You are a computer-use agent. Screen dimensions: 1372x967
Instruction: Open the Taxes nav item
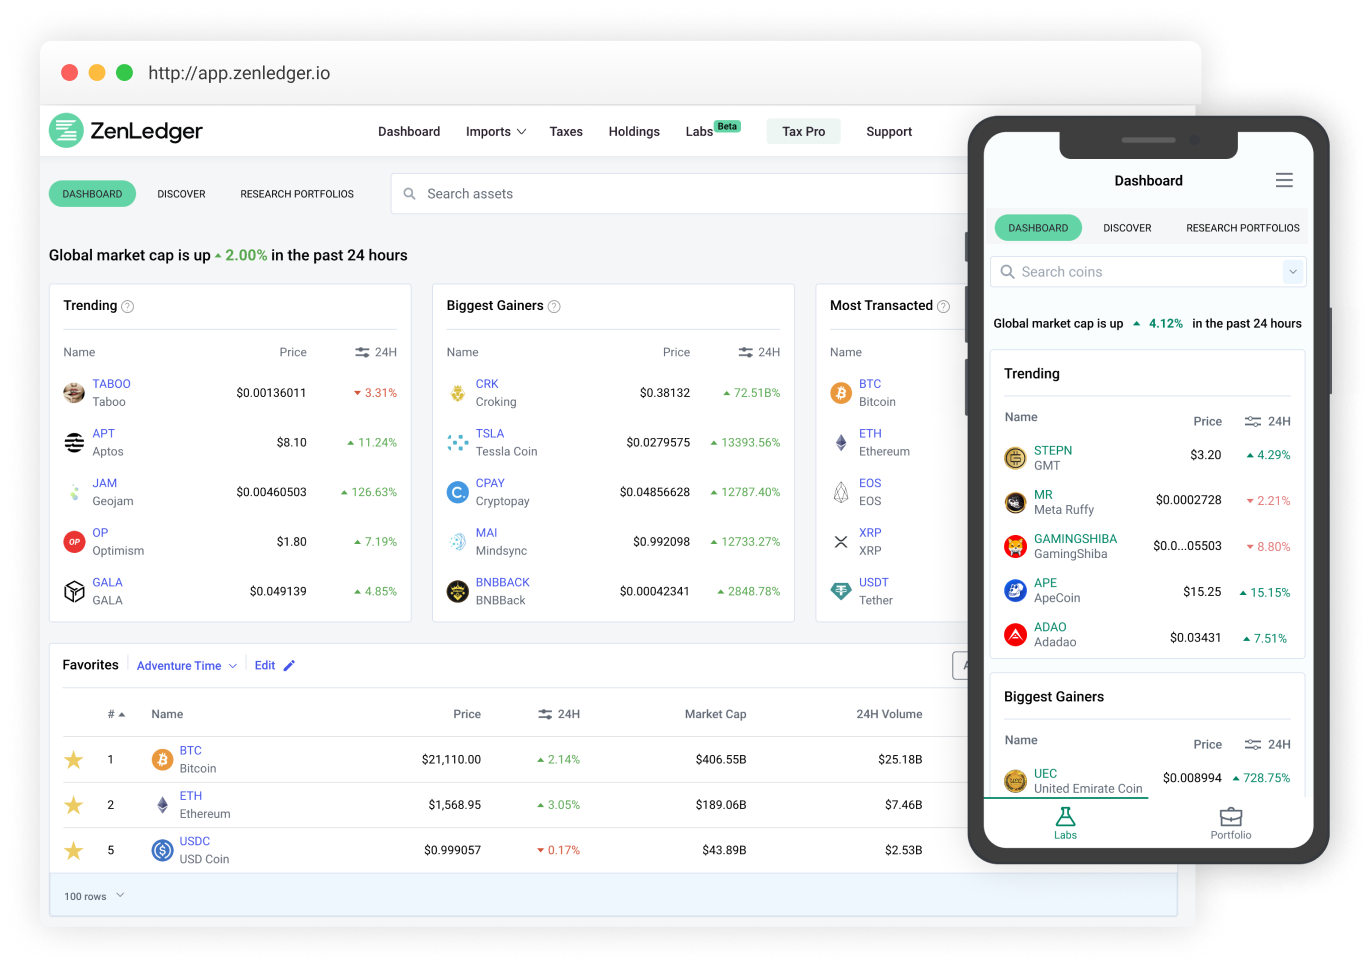[x=566, y=132]
